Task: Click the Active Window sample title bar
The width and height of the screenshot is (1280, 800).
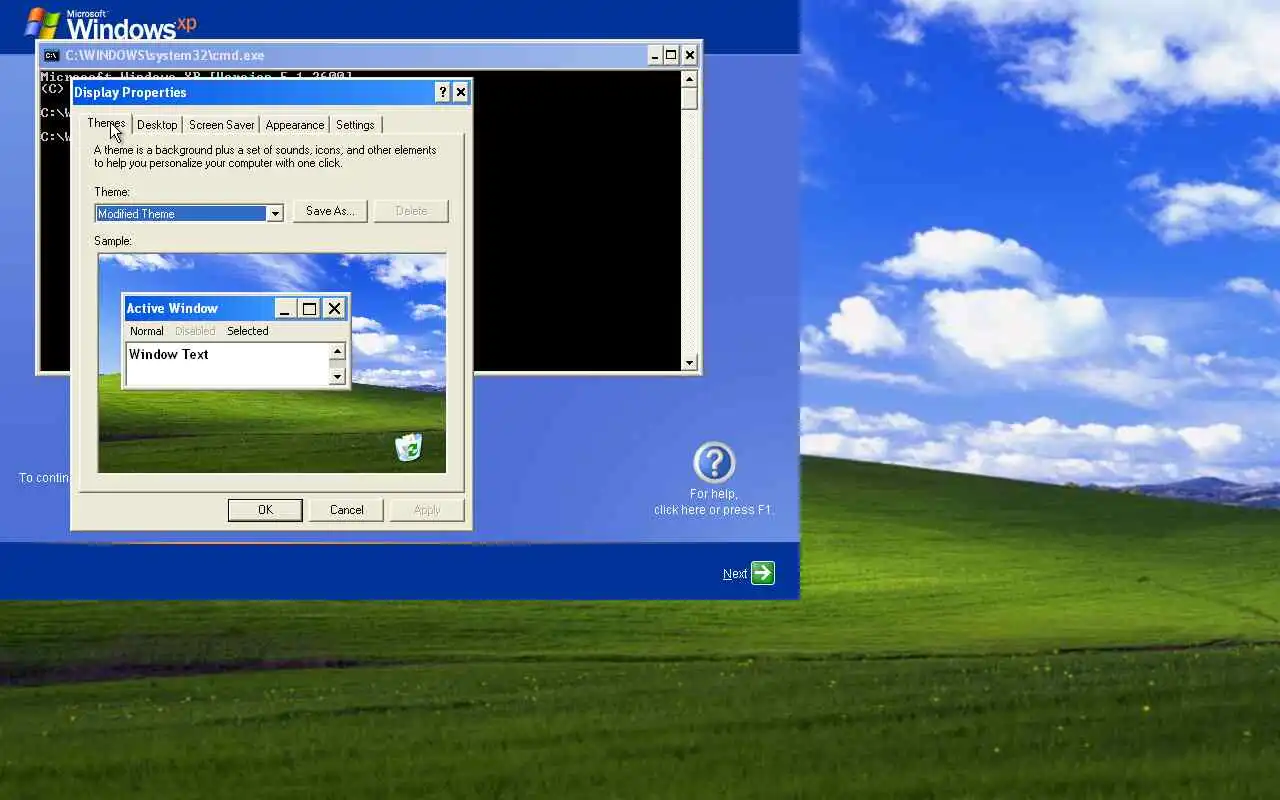Action: (x=235, y=308)
